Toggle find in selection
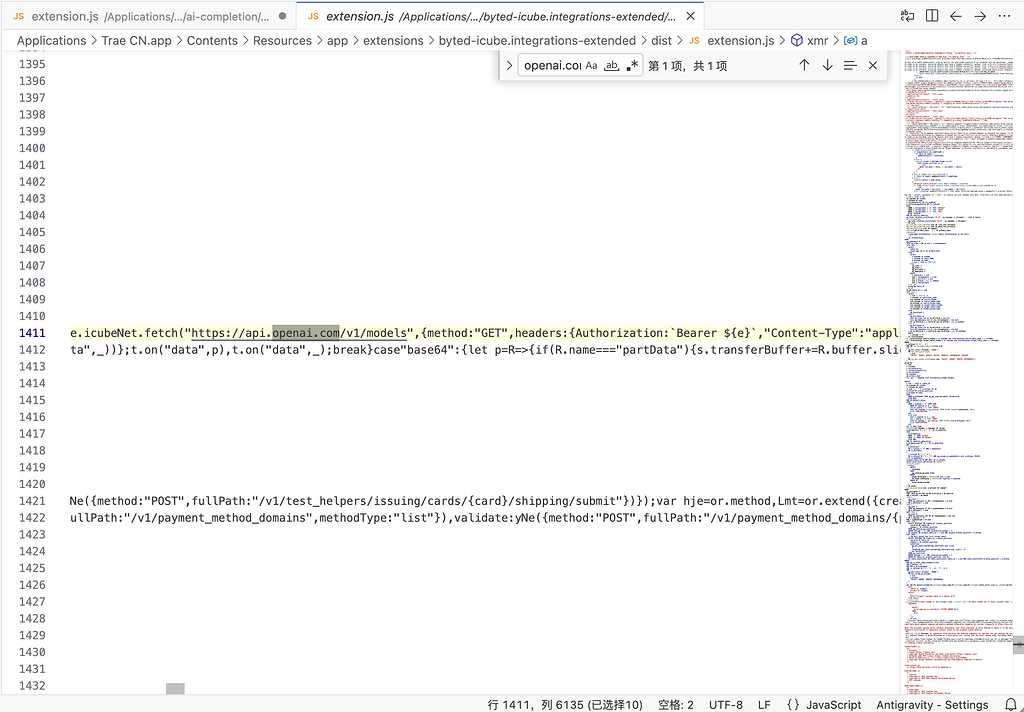Image resolution: width=1024 pixels, height=712 pixels. (x=850, y=65)
